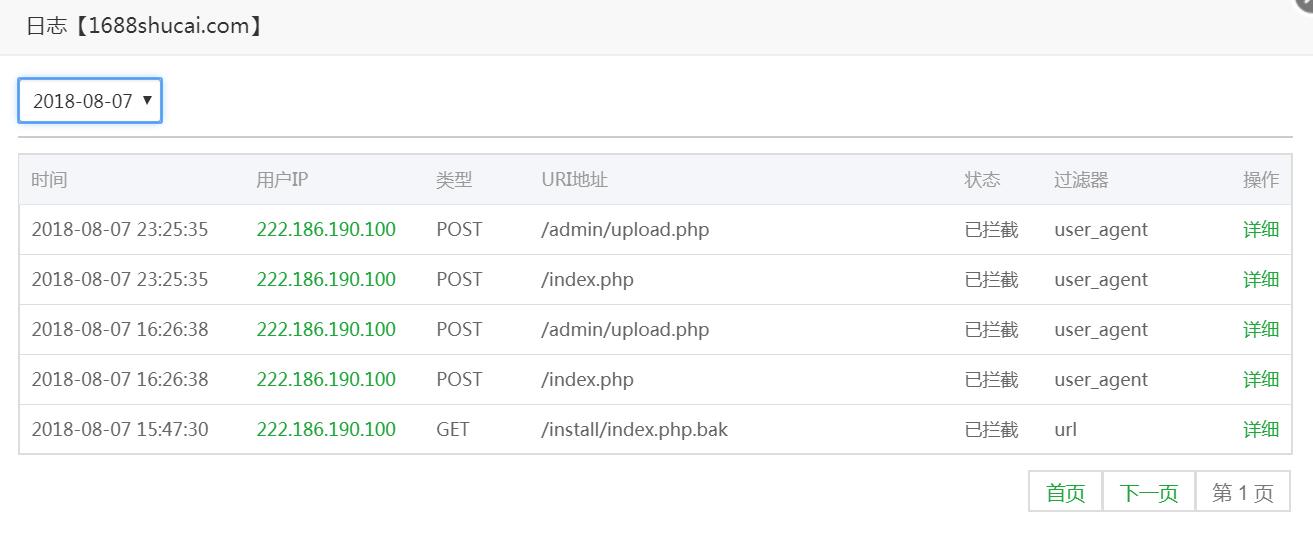Select IP address in 16:26:38 /index.php row
Screen dimensions: 1313x545
point(326,379)
